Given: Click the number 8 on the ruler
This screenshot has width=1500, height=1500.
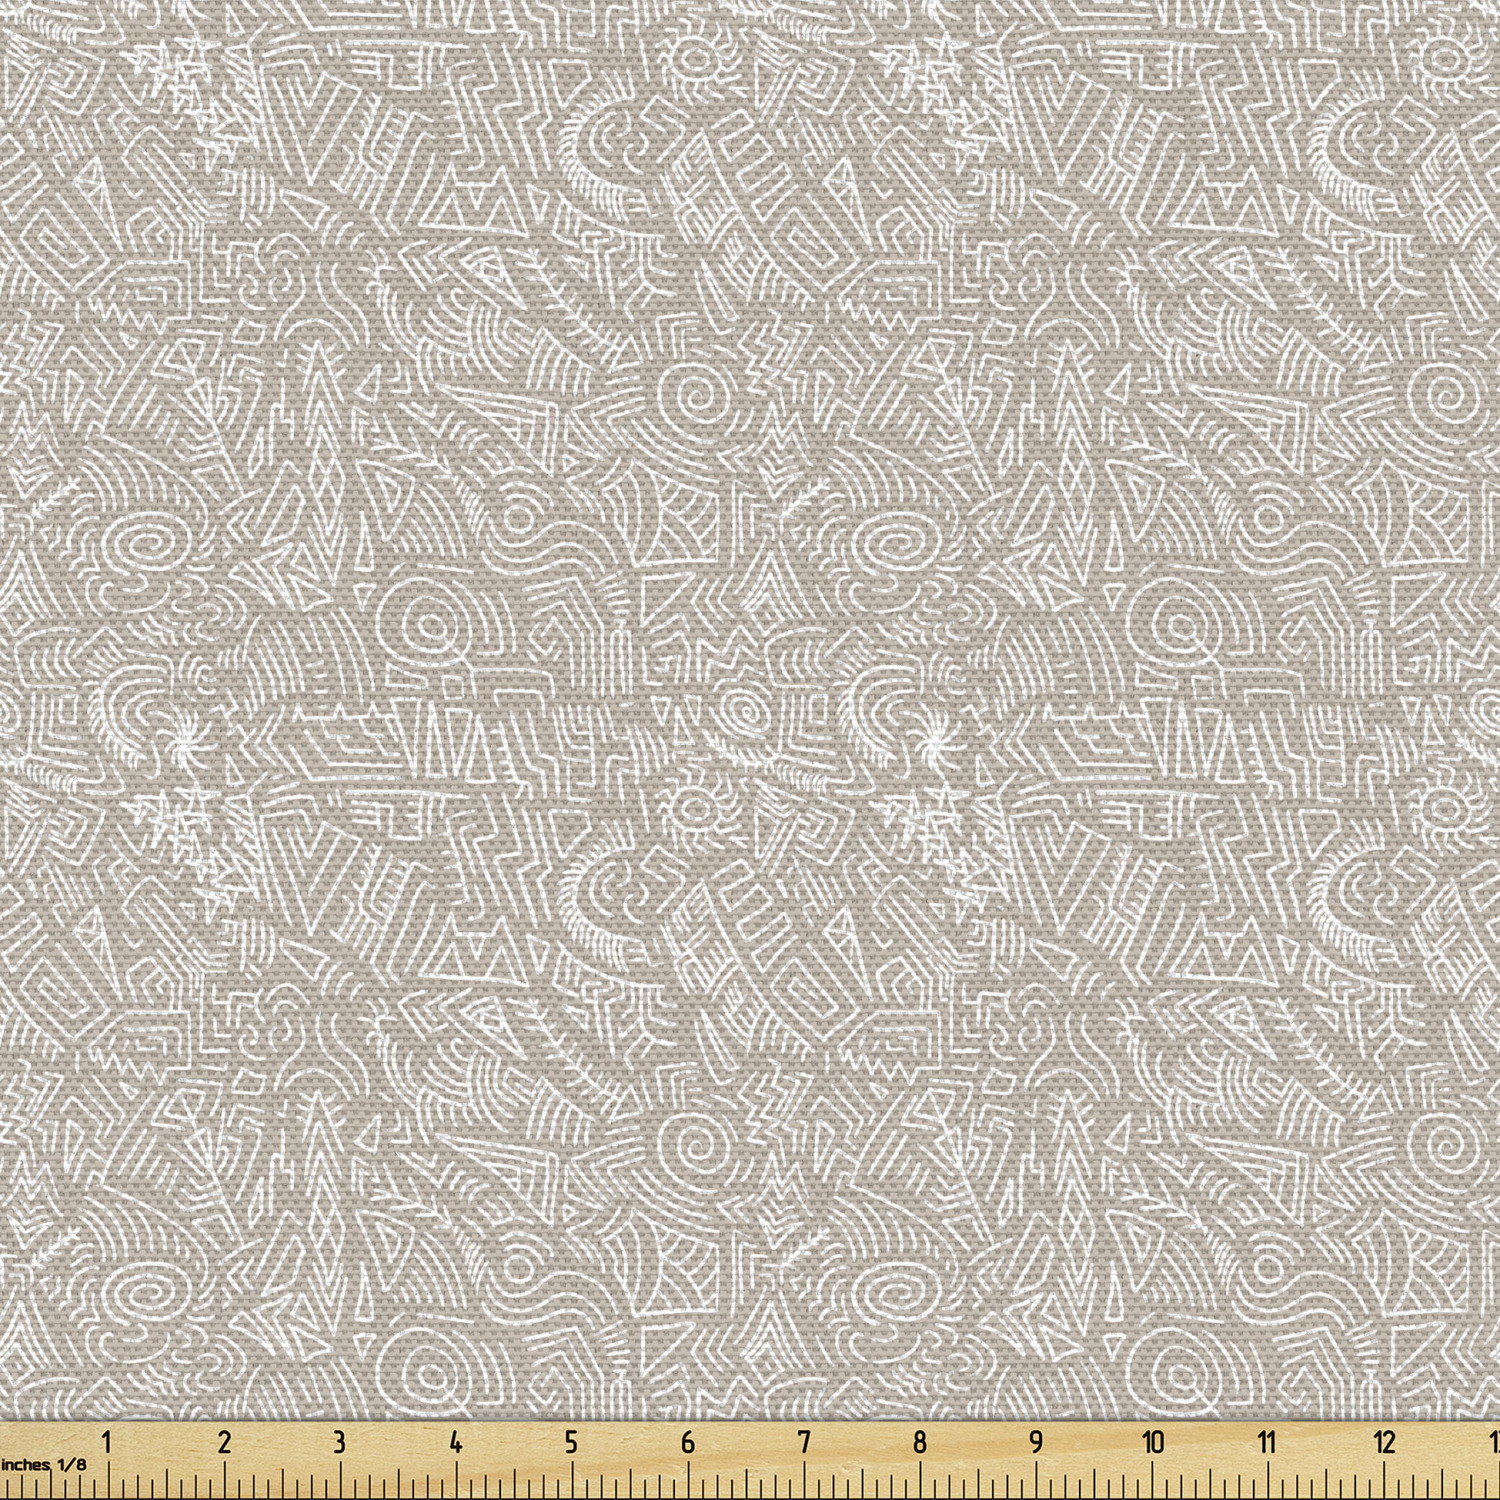Looking at the screenshot, I should coord(920,1441).
